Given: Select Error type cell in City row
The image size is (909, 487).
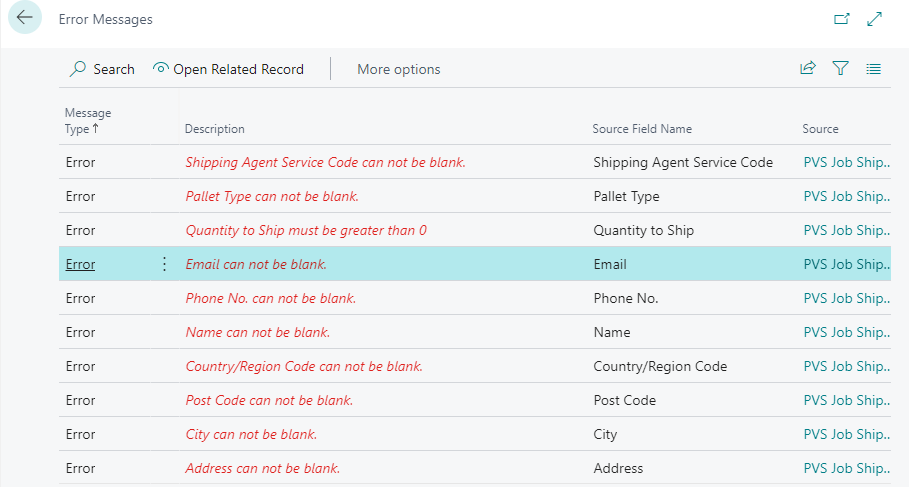Looking at the screenshot, I should [80, 434].
